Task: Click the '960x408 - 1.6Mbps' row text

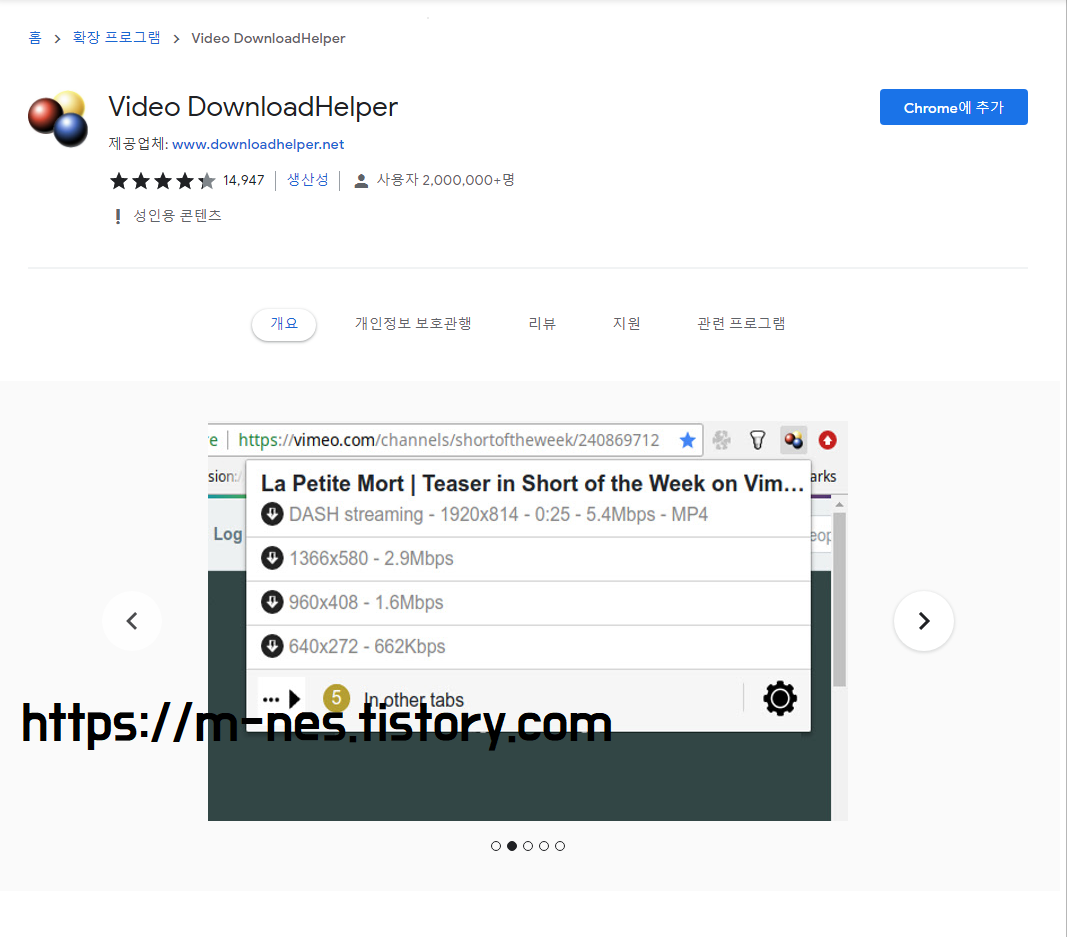Action: tap(365, 603)
